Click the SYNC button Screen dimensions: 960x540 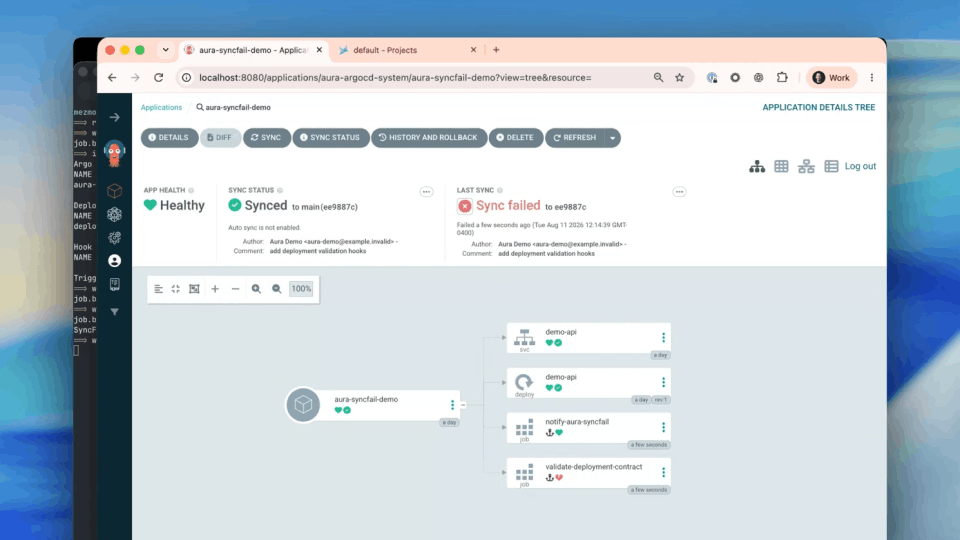266,138
